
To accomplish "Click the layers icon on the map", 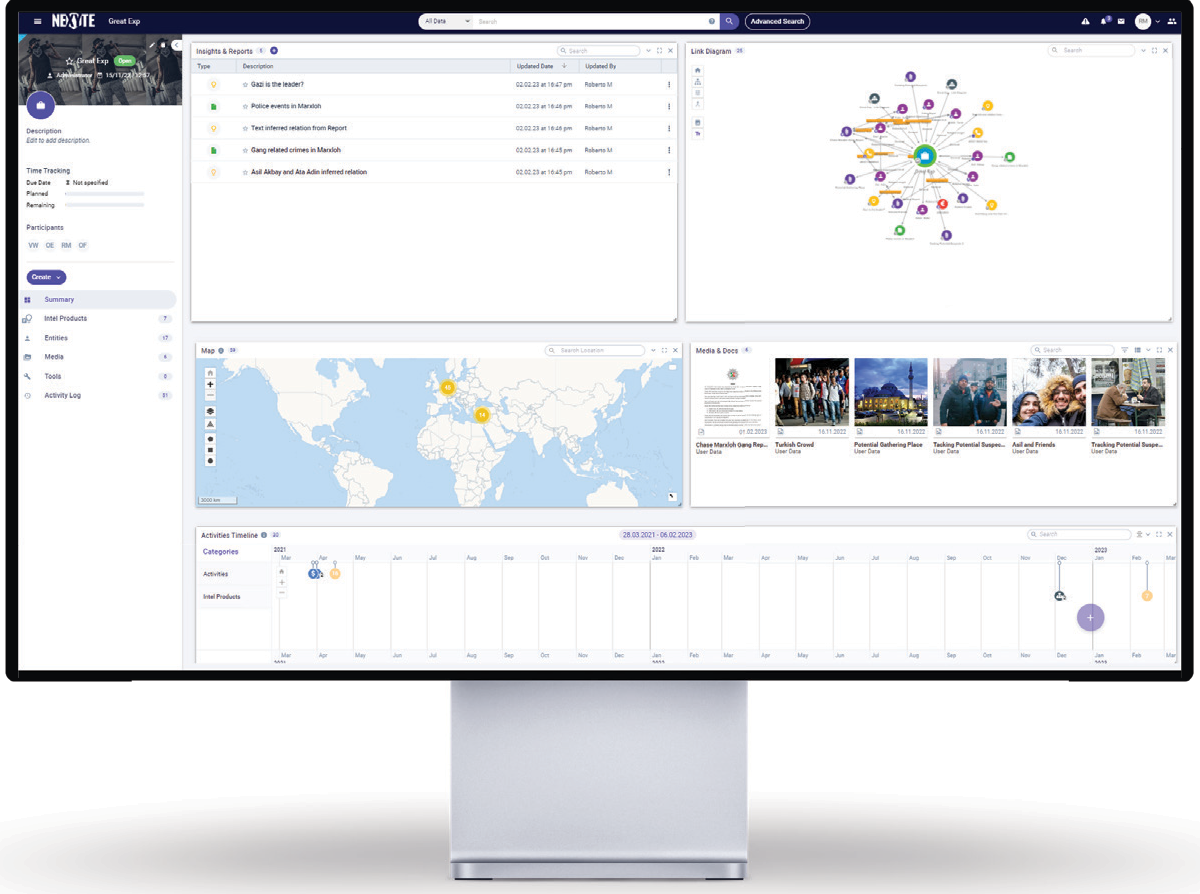I will coord(210,411).
